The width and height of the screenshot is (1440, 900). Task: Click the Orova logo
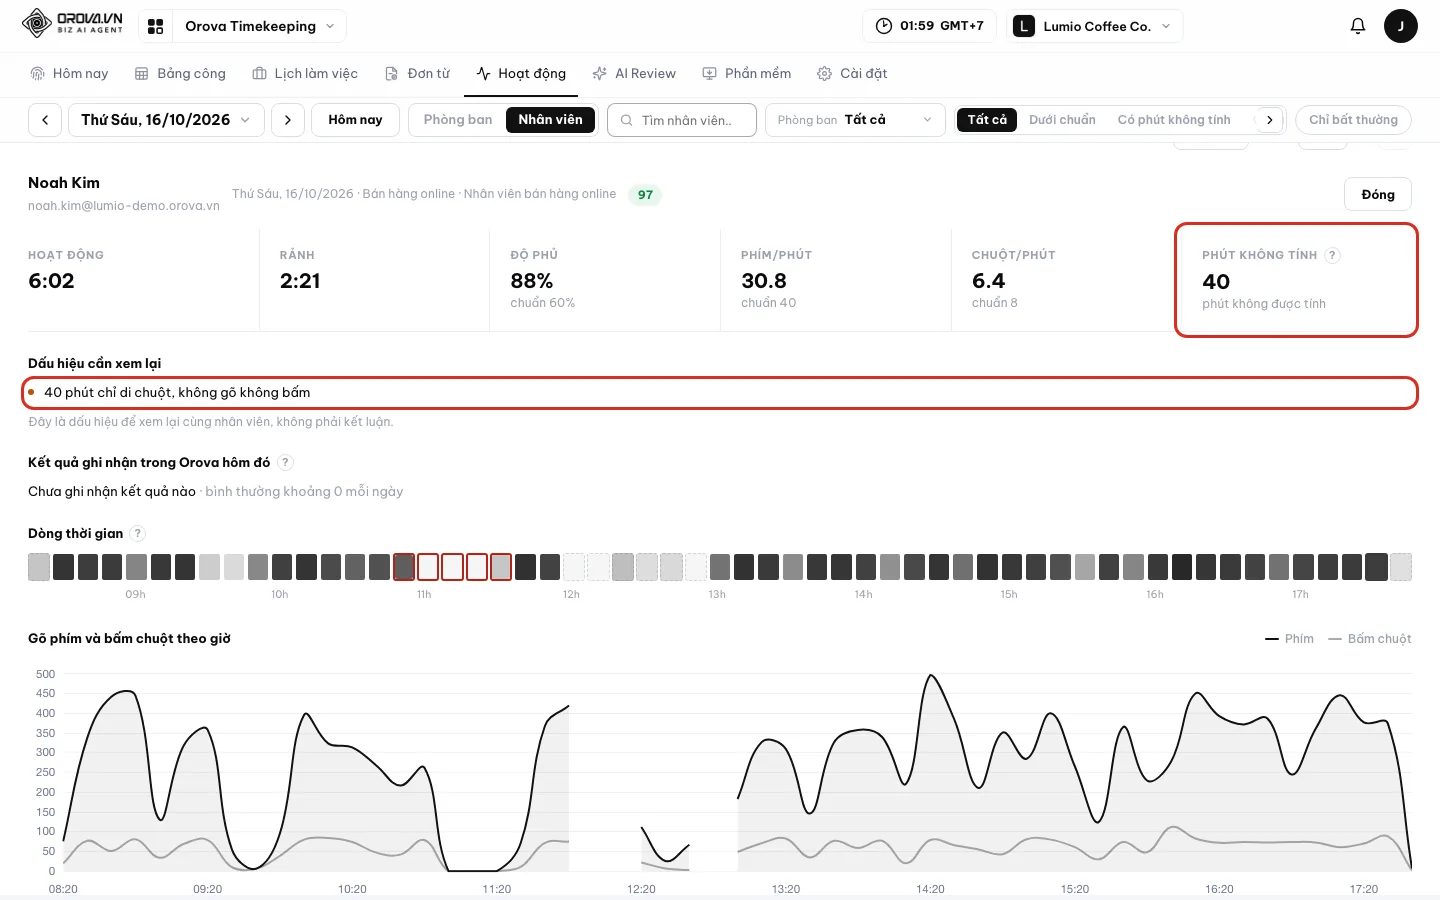pos(73,23)
